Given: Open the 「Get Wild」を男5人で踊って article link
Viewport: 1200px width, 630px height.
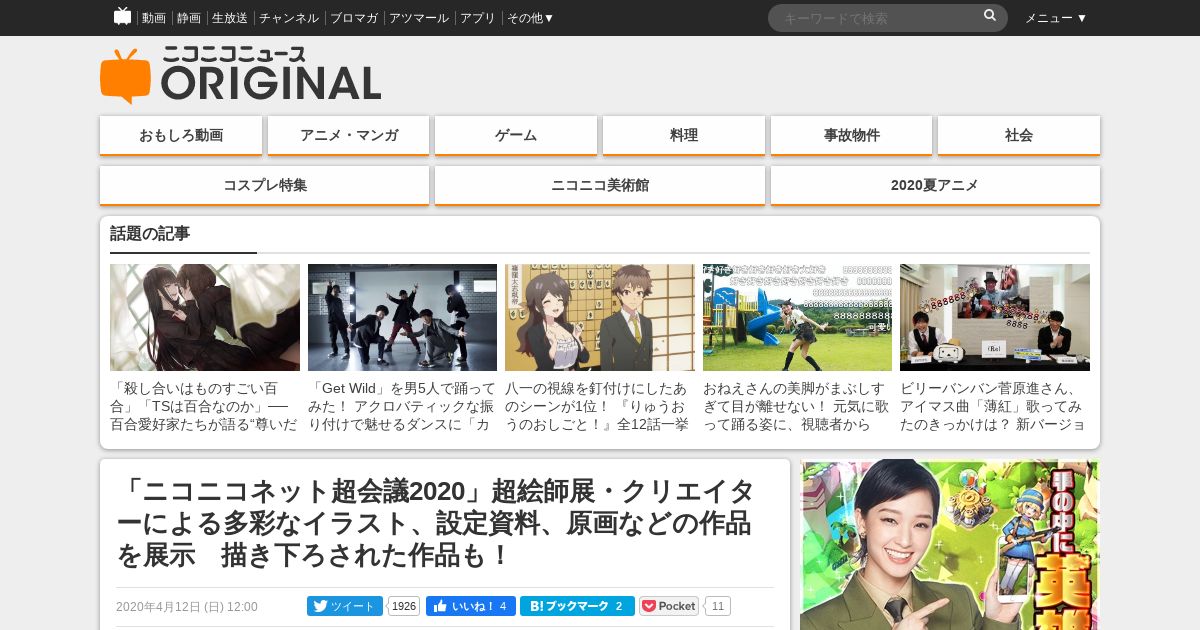Looking at the screenshot, I should tap(402, 406).
